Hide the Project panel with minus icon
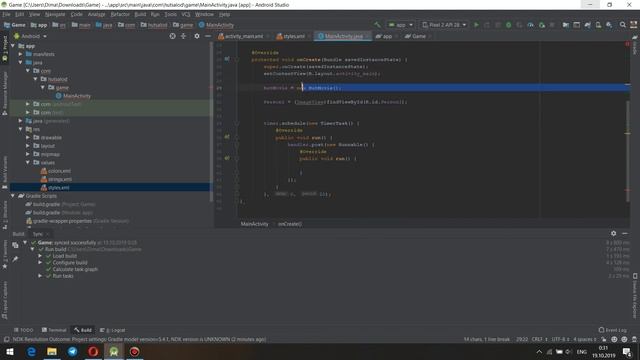 [x=208, y=36]
